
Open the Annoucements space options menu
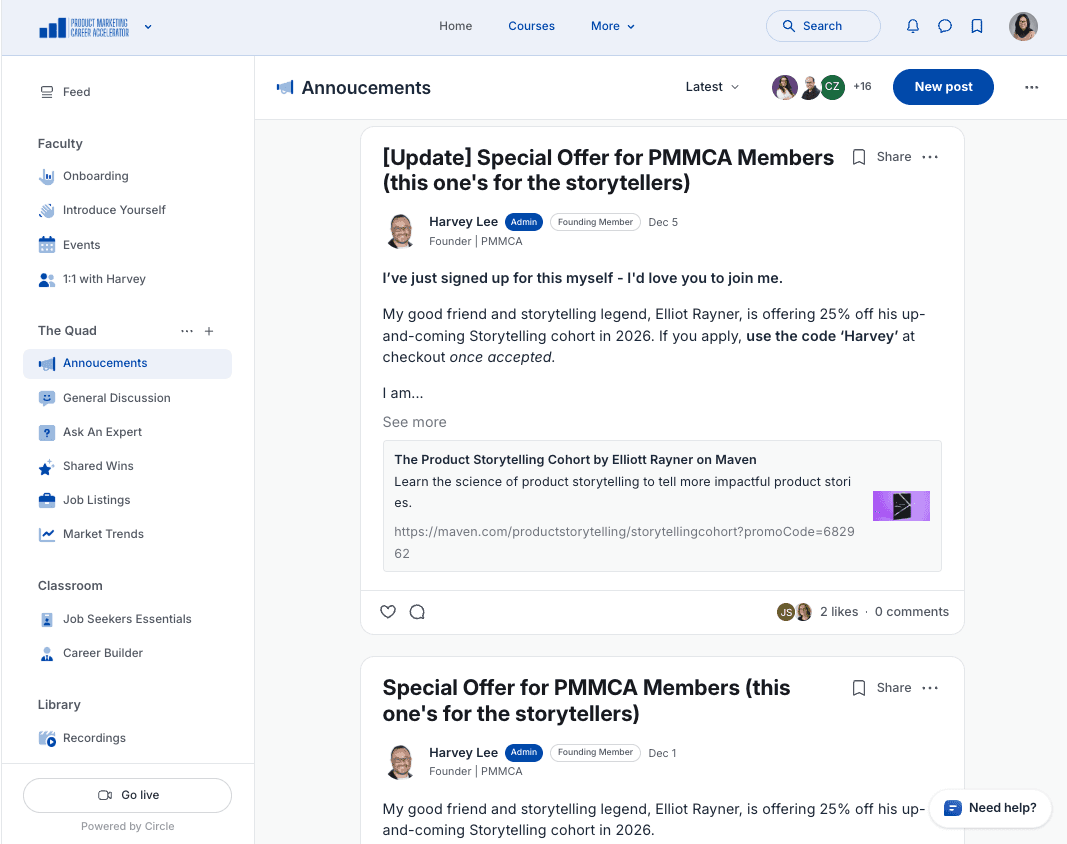(1031, 87)
